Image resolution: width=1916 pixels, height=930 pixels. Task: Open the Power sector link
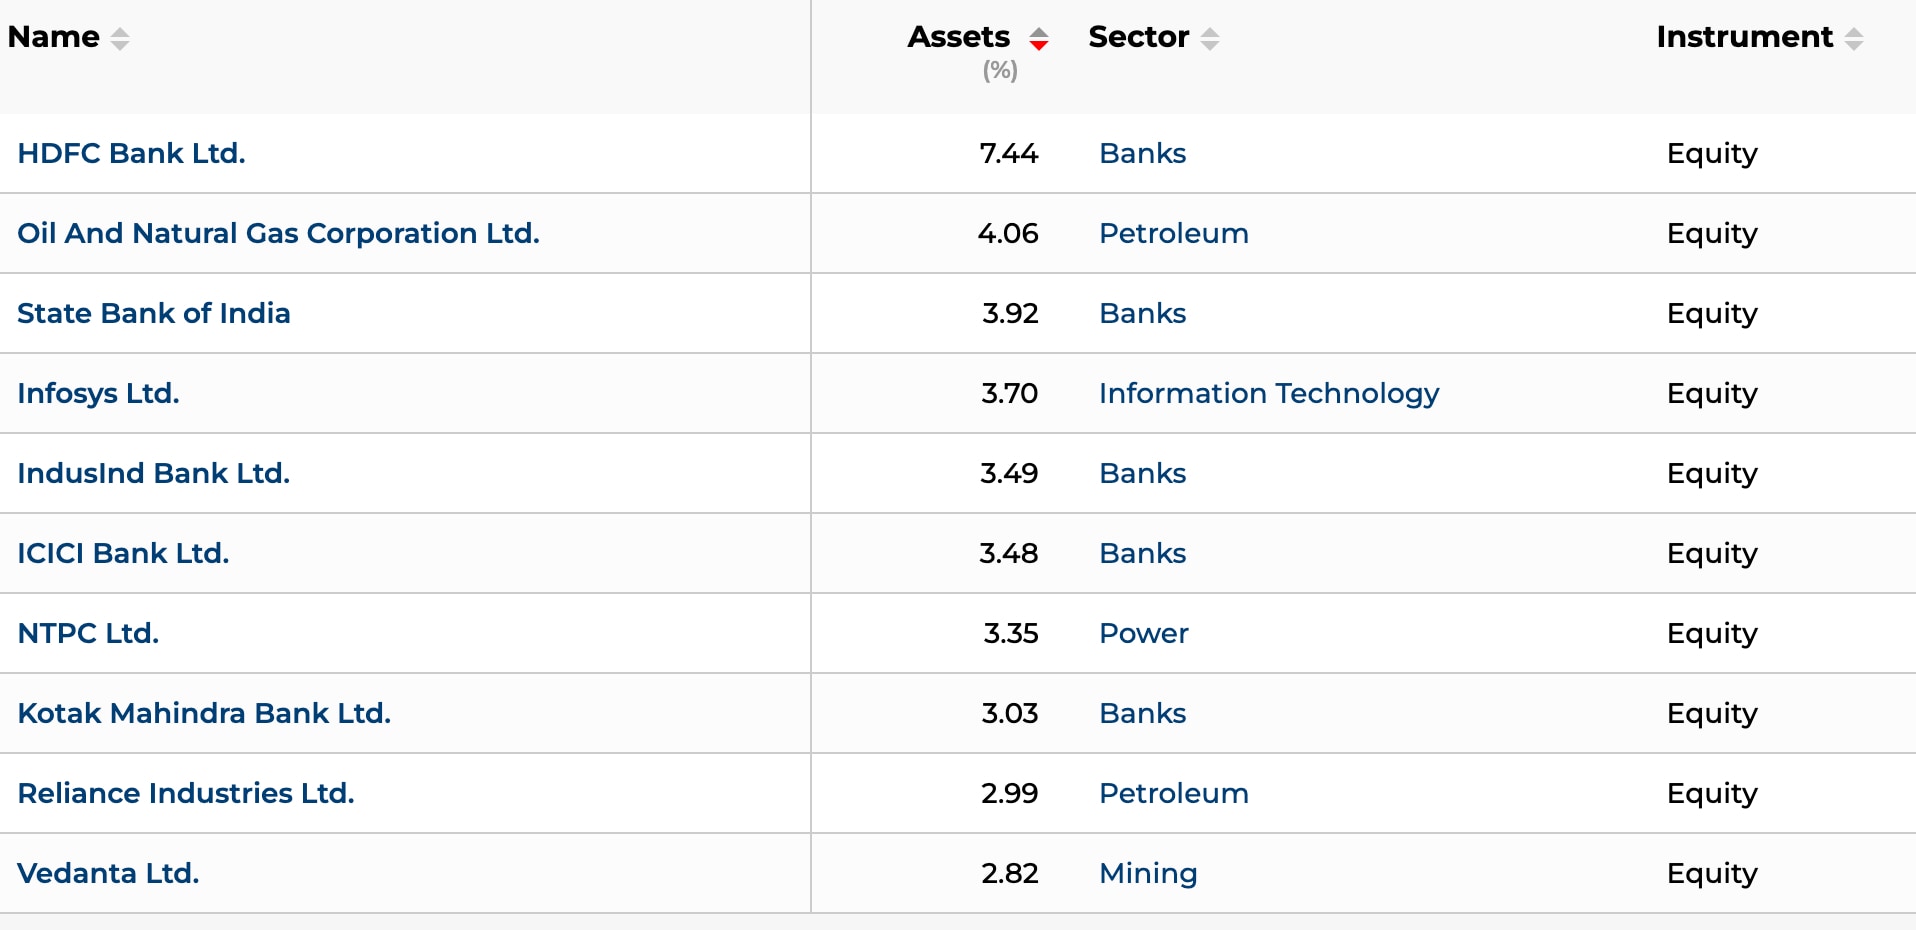1144,633
